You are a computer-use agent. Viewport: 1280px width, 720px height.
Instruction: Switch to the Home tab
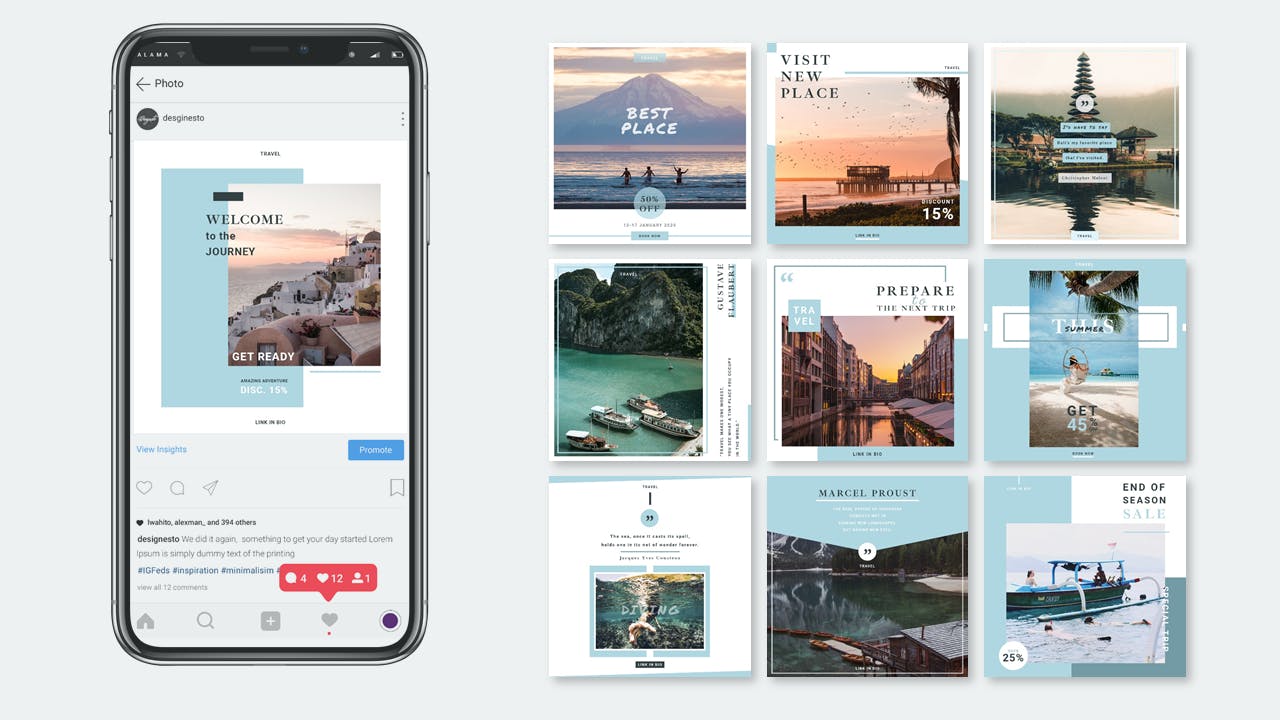coord(144,620)
